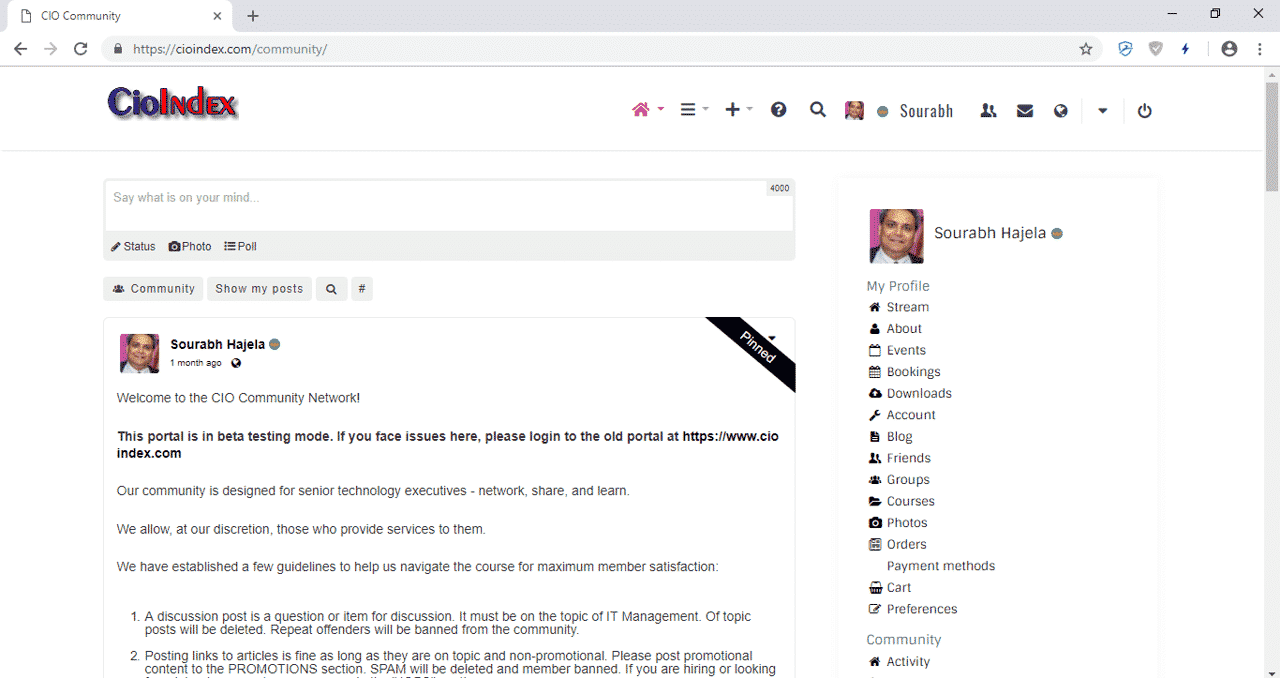
Task: Open the caret dropdown beside notifications
Action: 1103,111
